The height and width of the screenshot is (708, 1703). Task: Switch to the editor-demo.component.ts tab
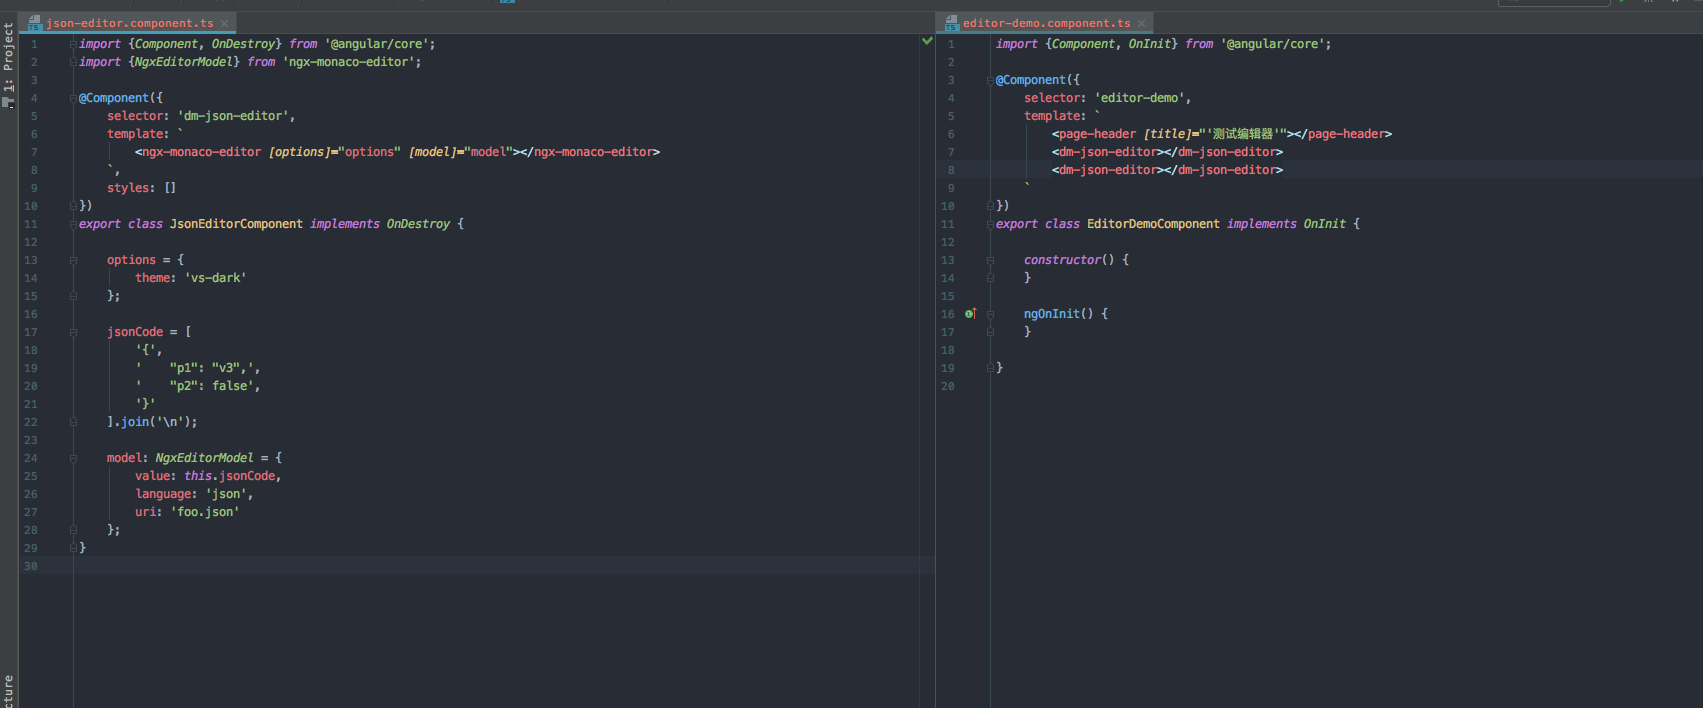(1047, 23)
